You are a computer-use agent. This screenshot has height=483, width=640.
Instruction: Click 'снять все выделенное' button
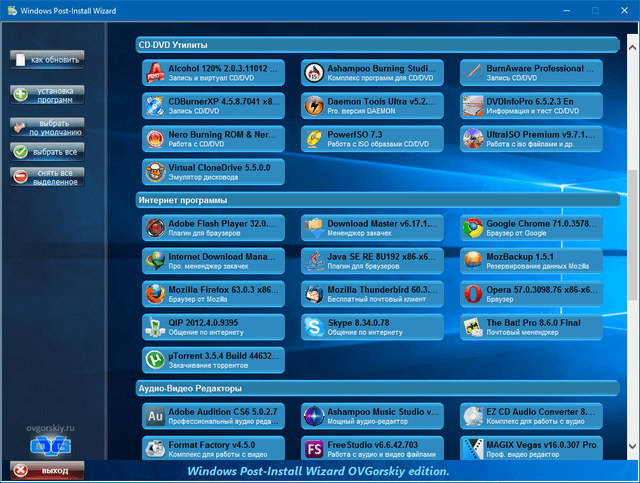click(47, 177)
